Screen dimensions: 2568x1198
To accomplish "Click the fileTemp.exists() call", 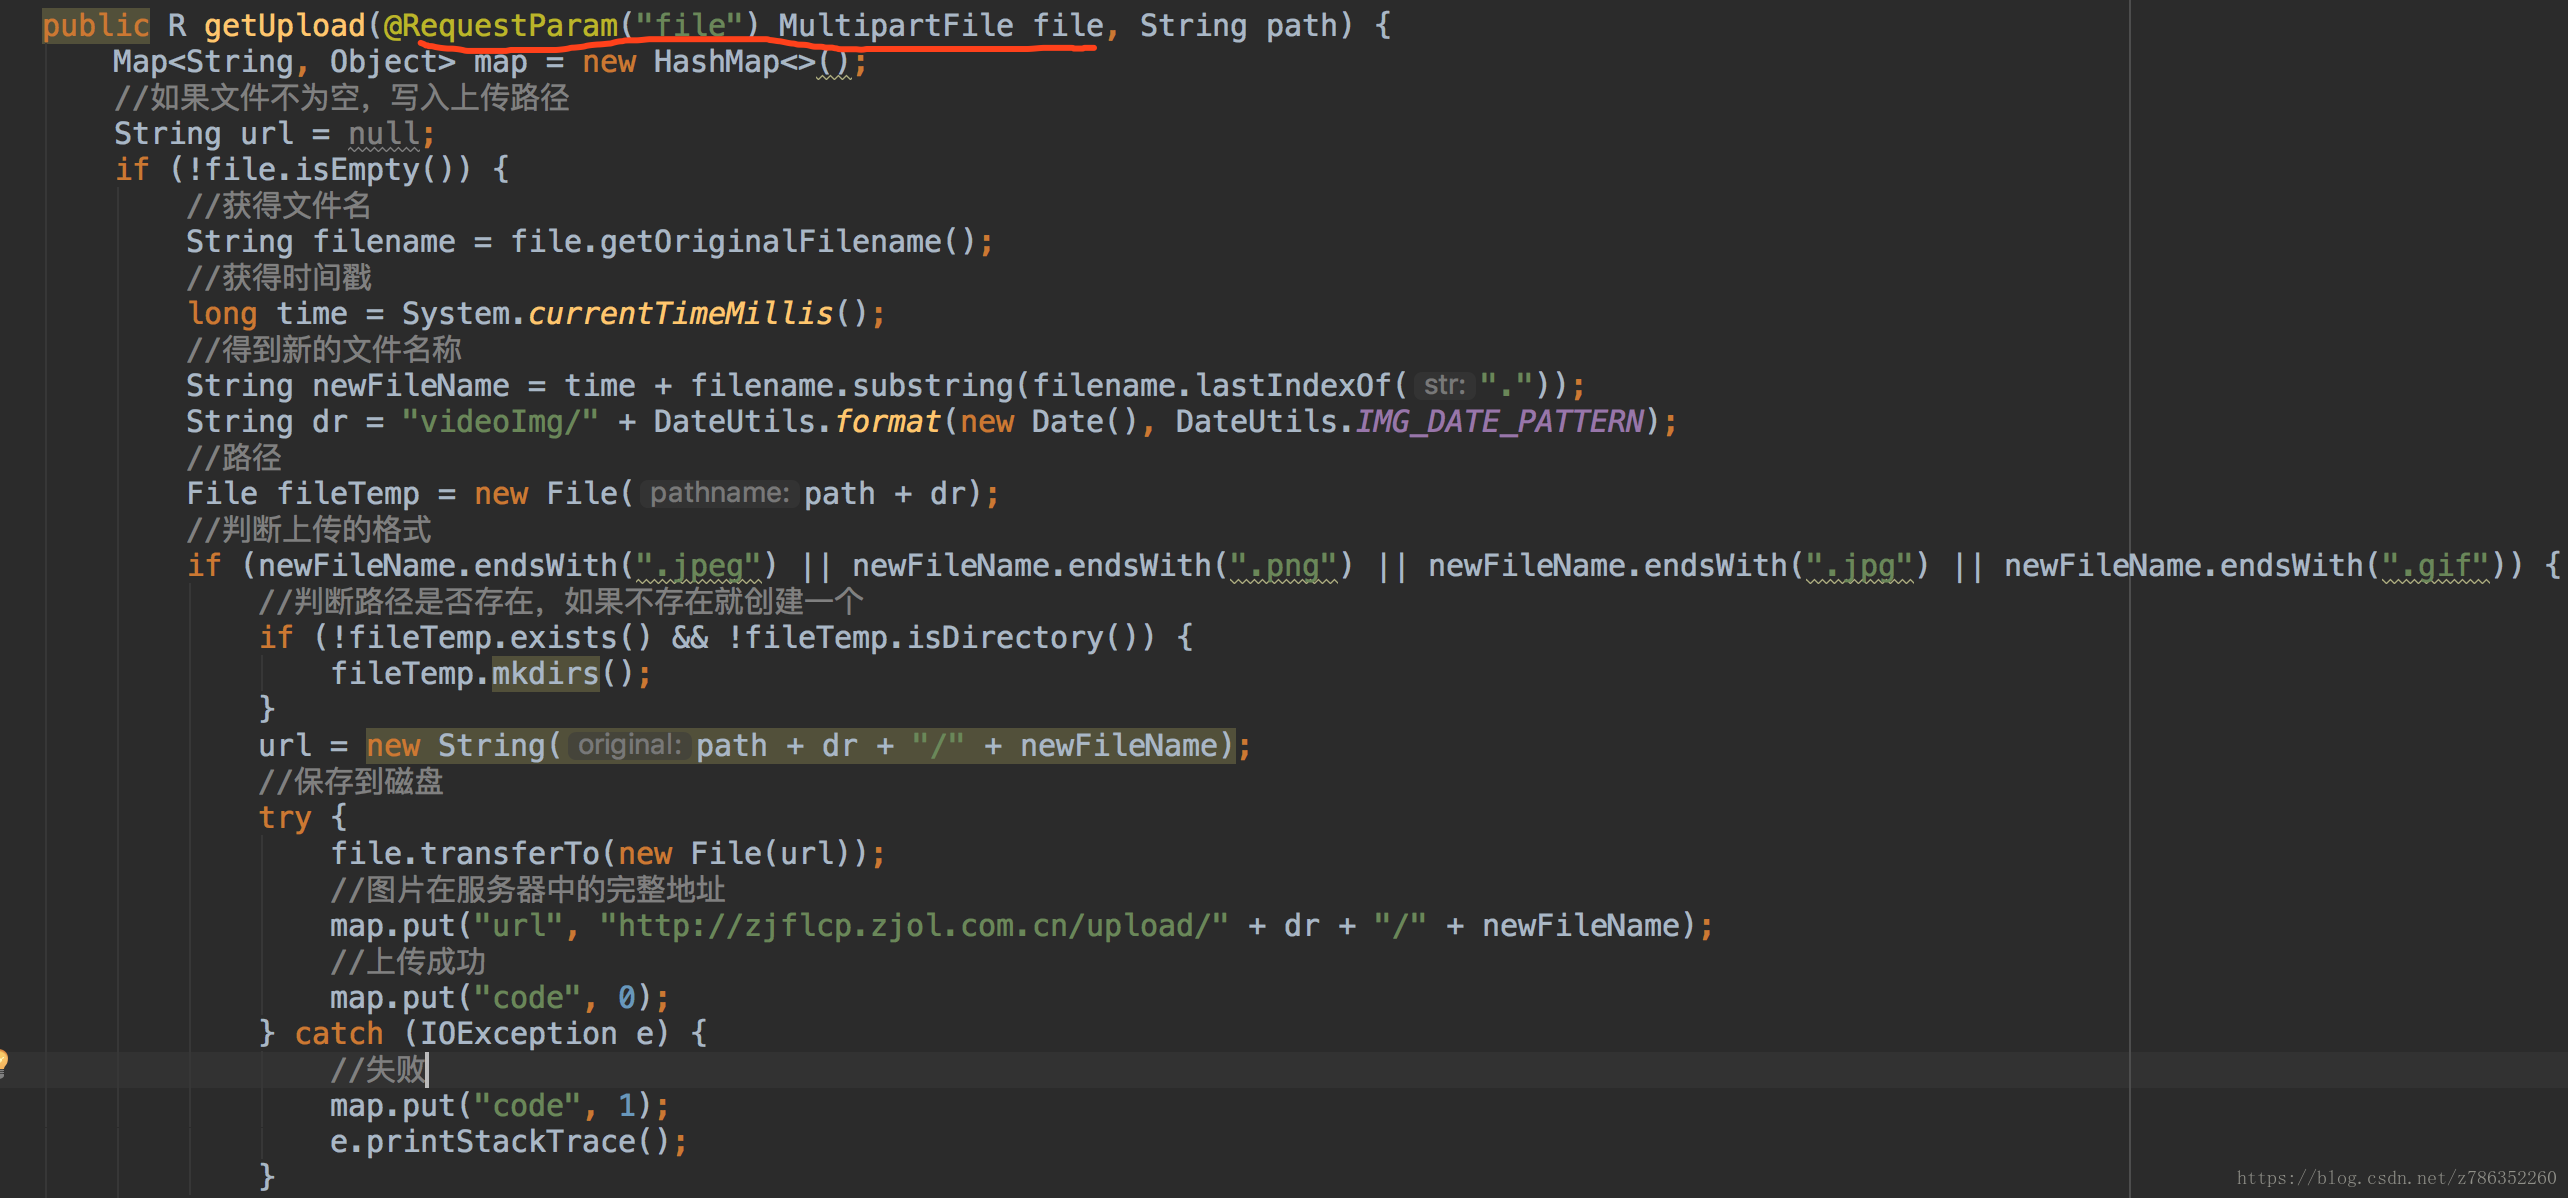I will pyautogui.click(x=500, y=638).
